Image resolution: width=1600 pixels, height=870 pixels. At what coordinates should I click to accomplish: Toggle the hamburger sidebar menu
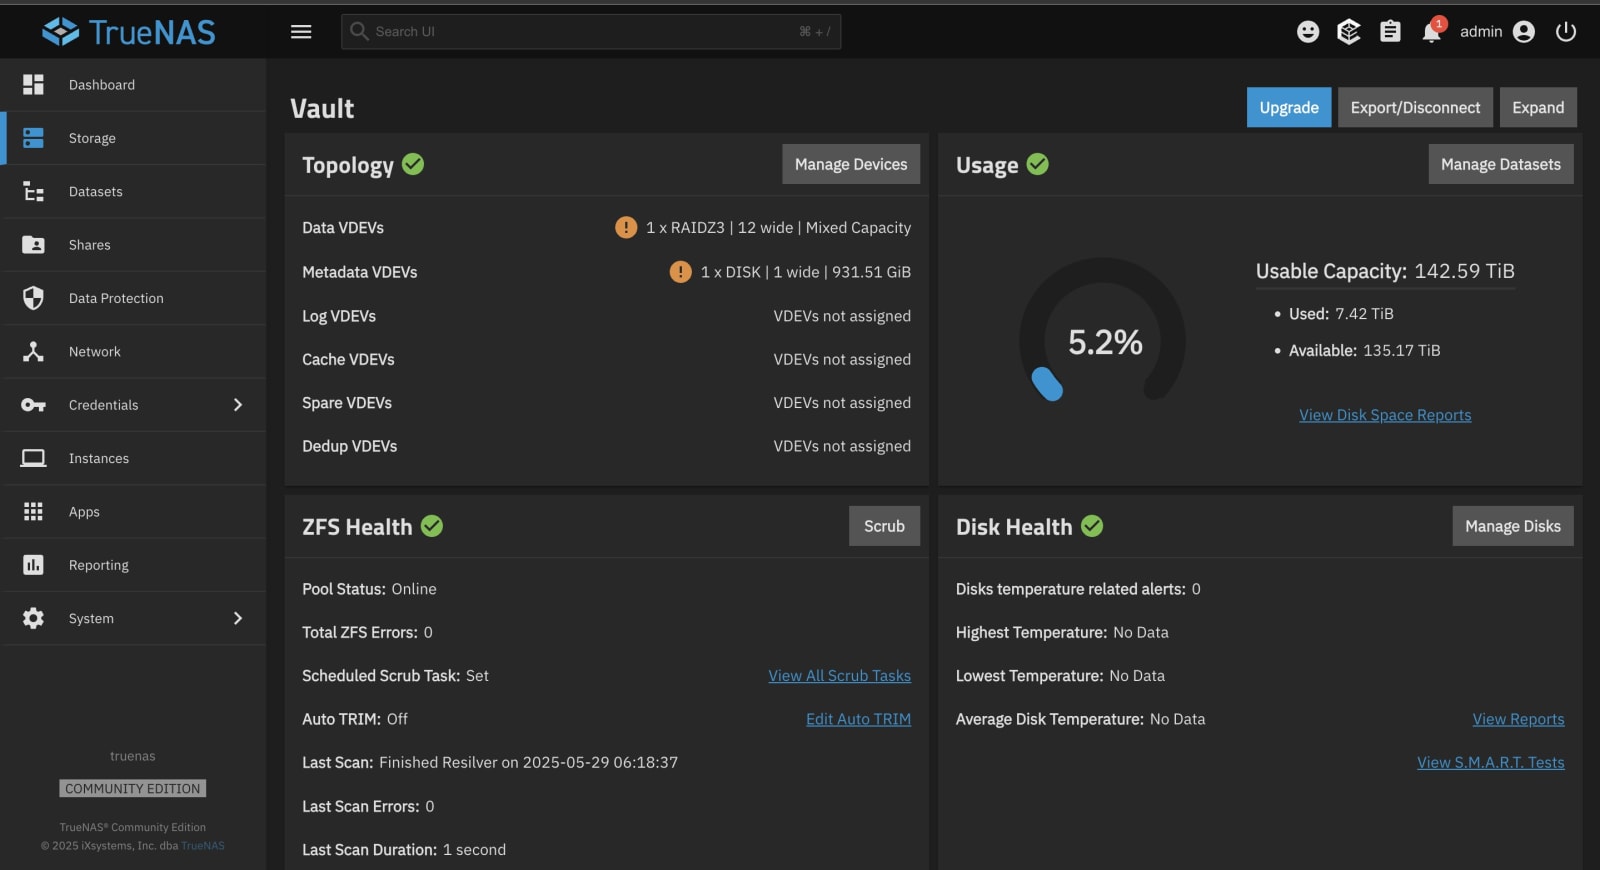tap(301, 32)
